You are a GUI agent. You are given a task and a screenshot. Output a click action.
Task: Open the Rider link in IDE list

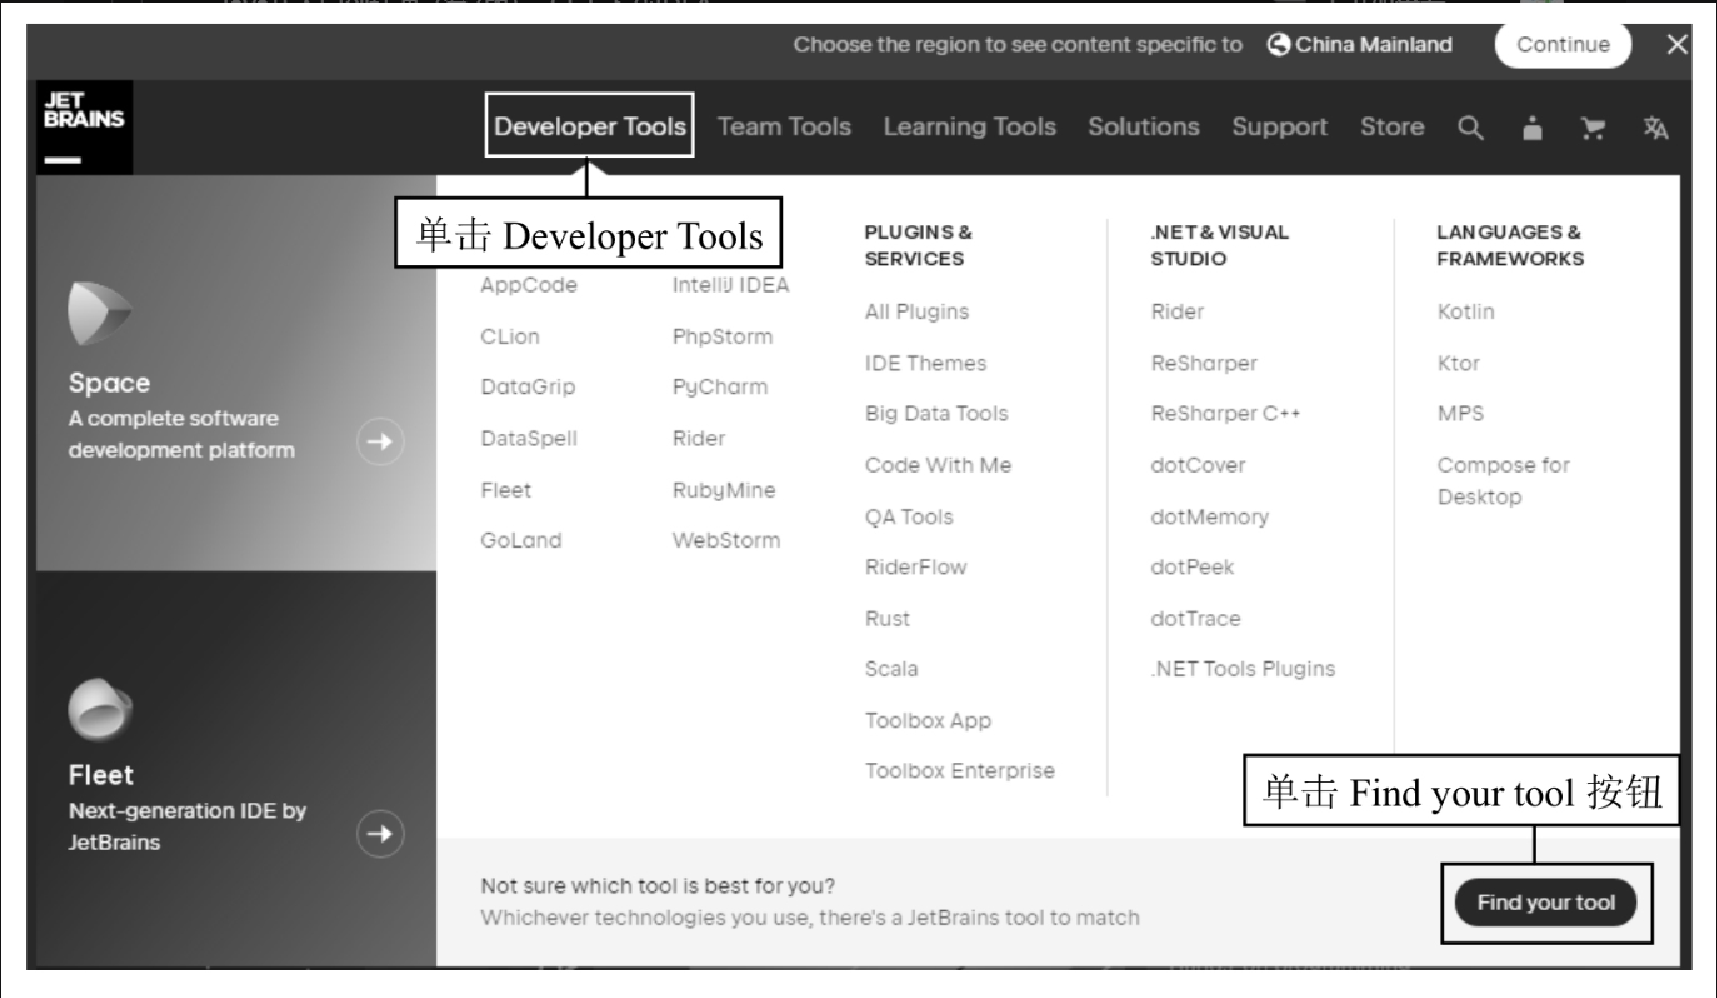coord(698,438)
